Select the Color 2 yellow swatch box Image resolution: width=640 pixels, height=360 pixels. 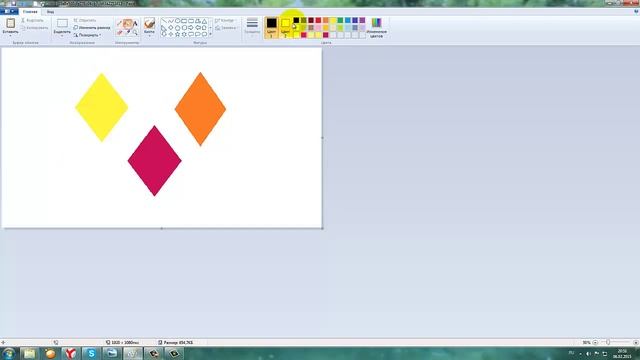285,23
